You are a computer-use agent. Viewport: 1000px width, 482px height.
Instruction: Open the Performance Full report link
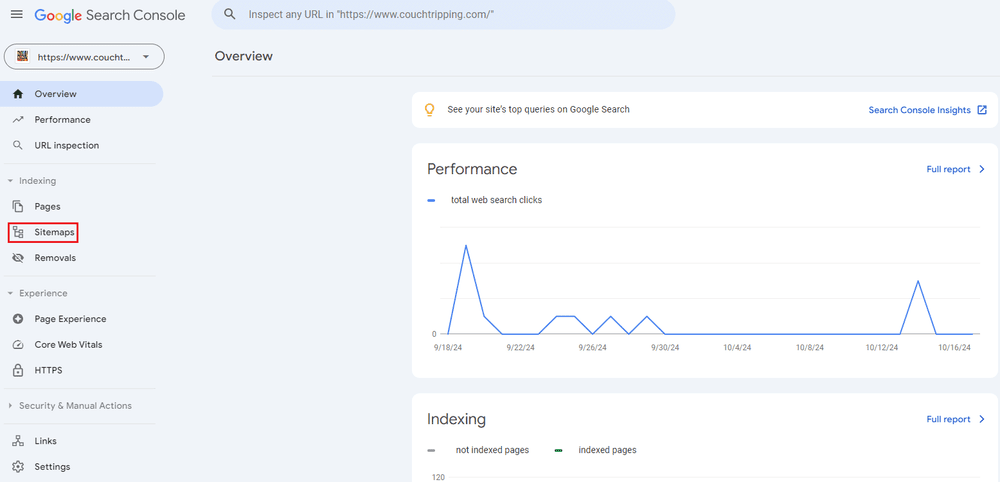coord(955,170)
